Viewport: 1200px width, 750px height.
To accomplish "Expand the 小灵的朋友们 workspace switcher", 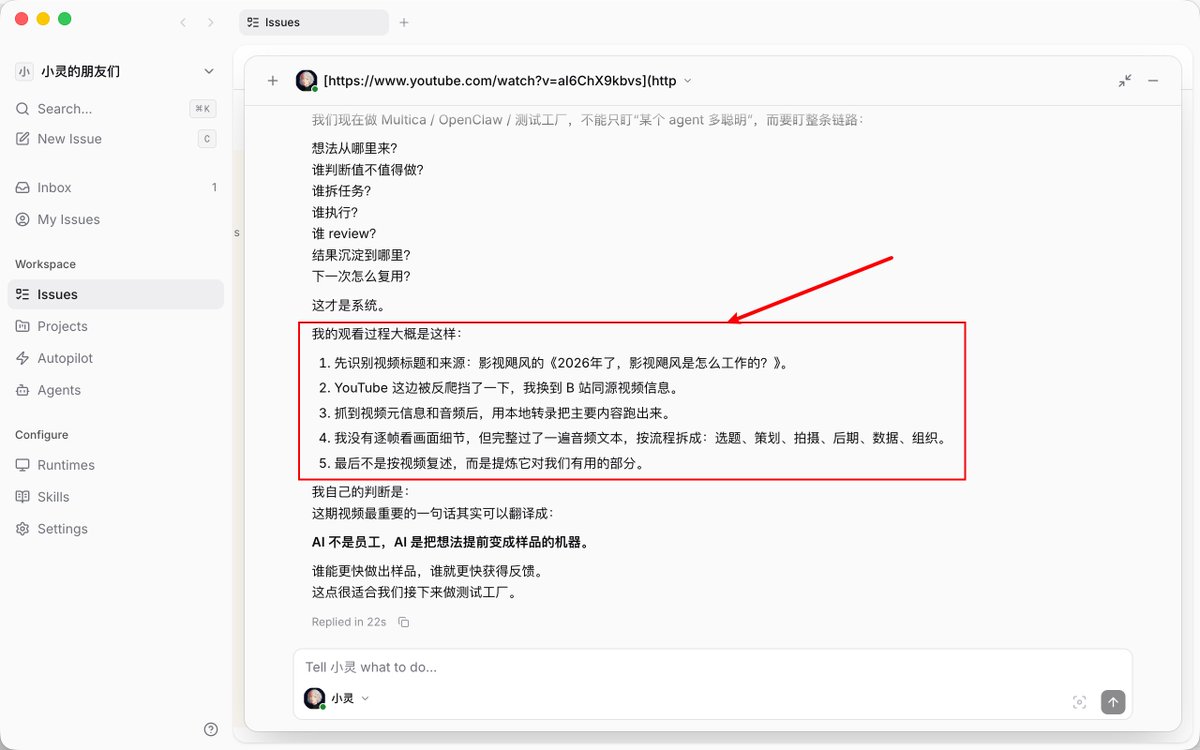I will [115, 71].
